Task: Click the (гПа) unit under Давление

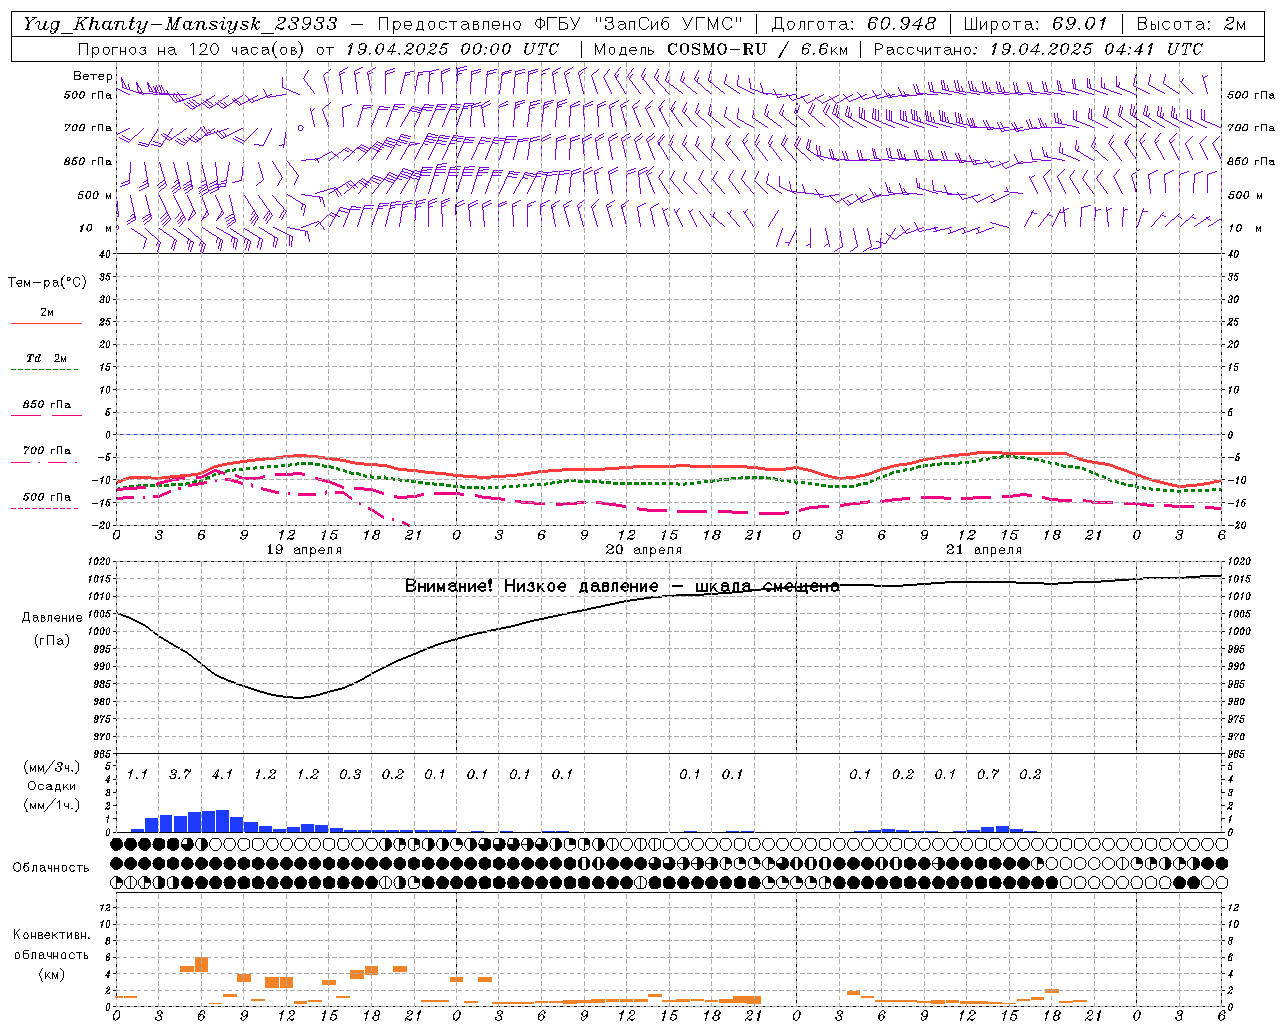Action: point(52,641)
